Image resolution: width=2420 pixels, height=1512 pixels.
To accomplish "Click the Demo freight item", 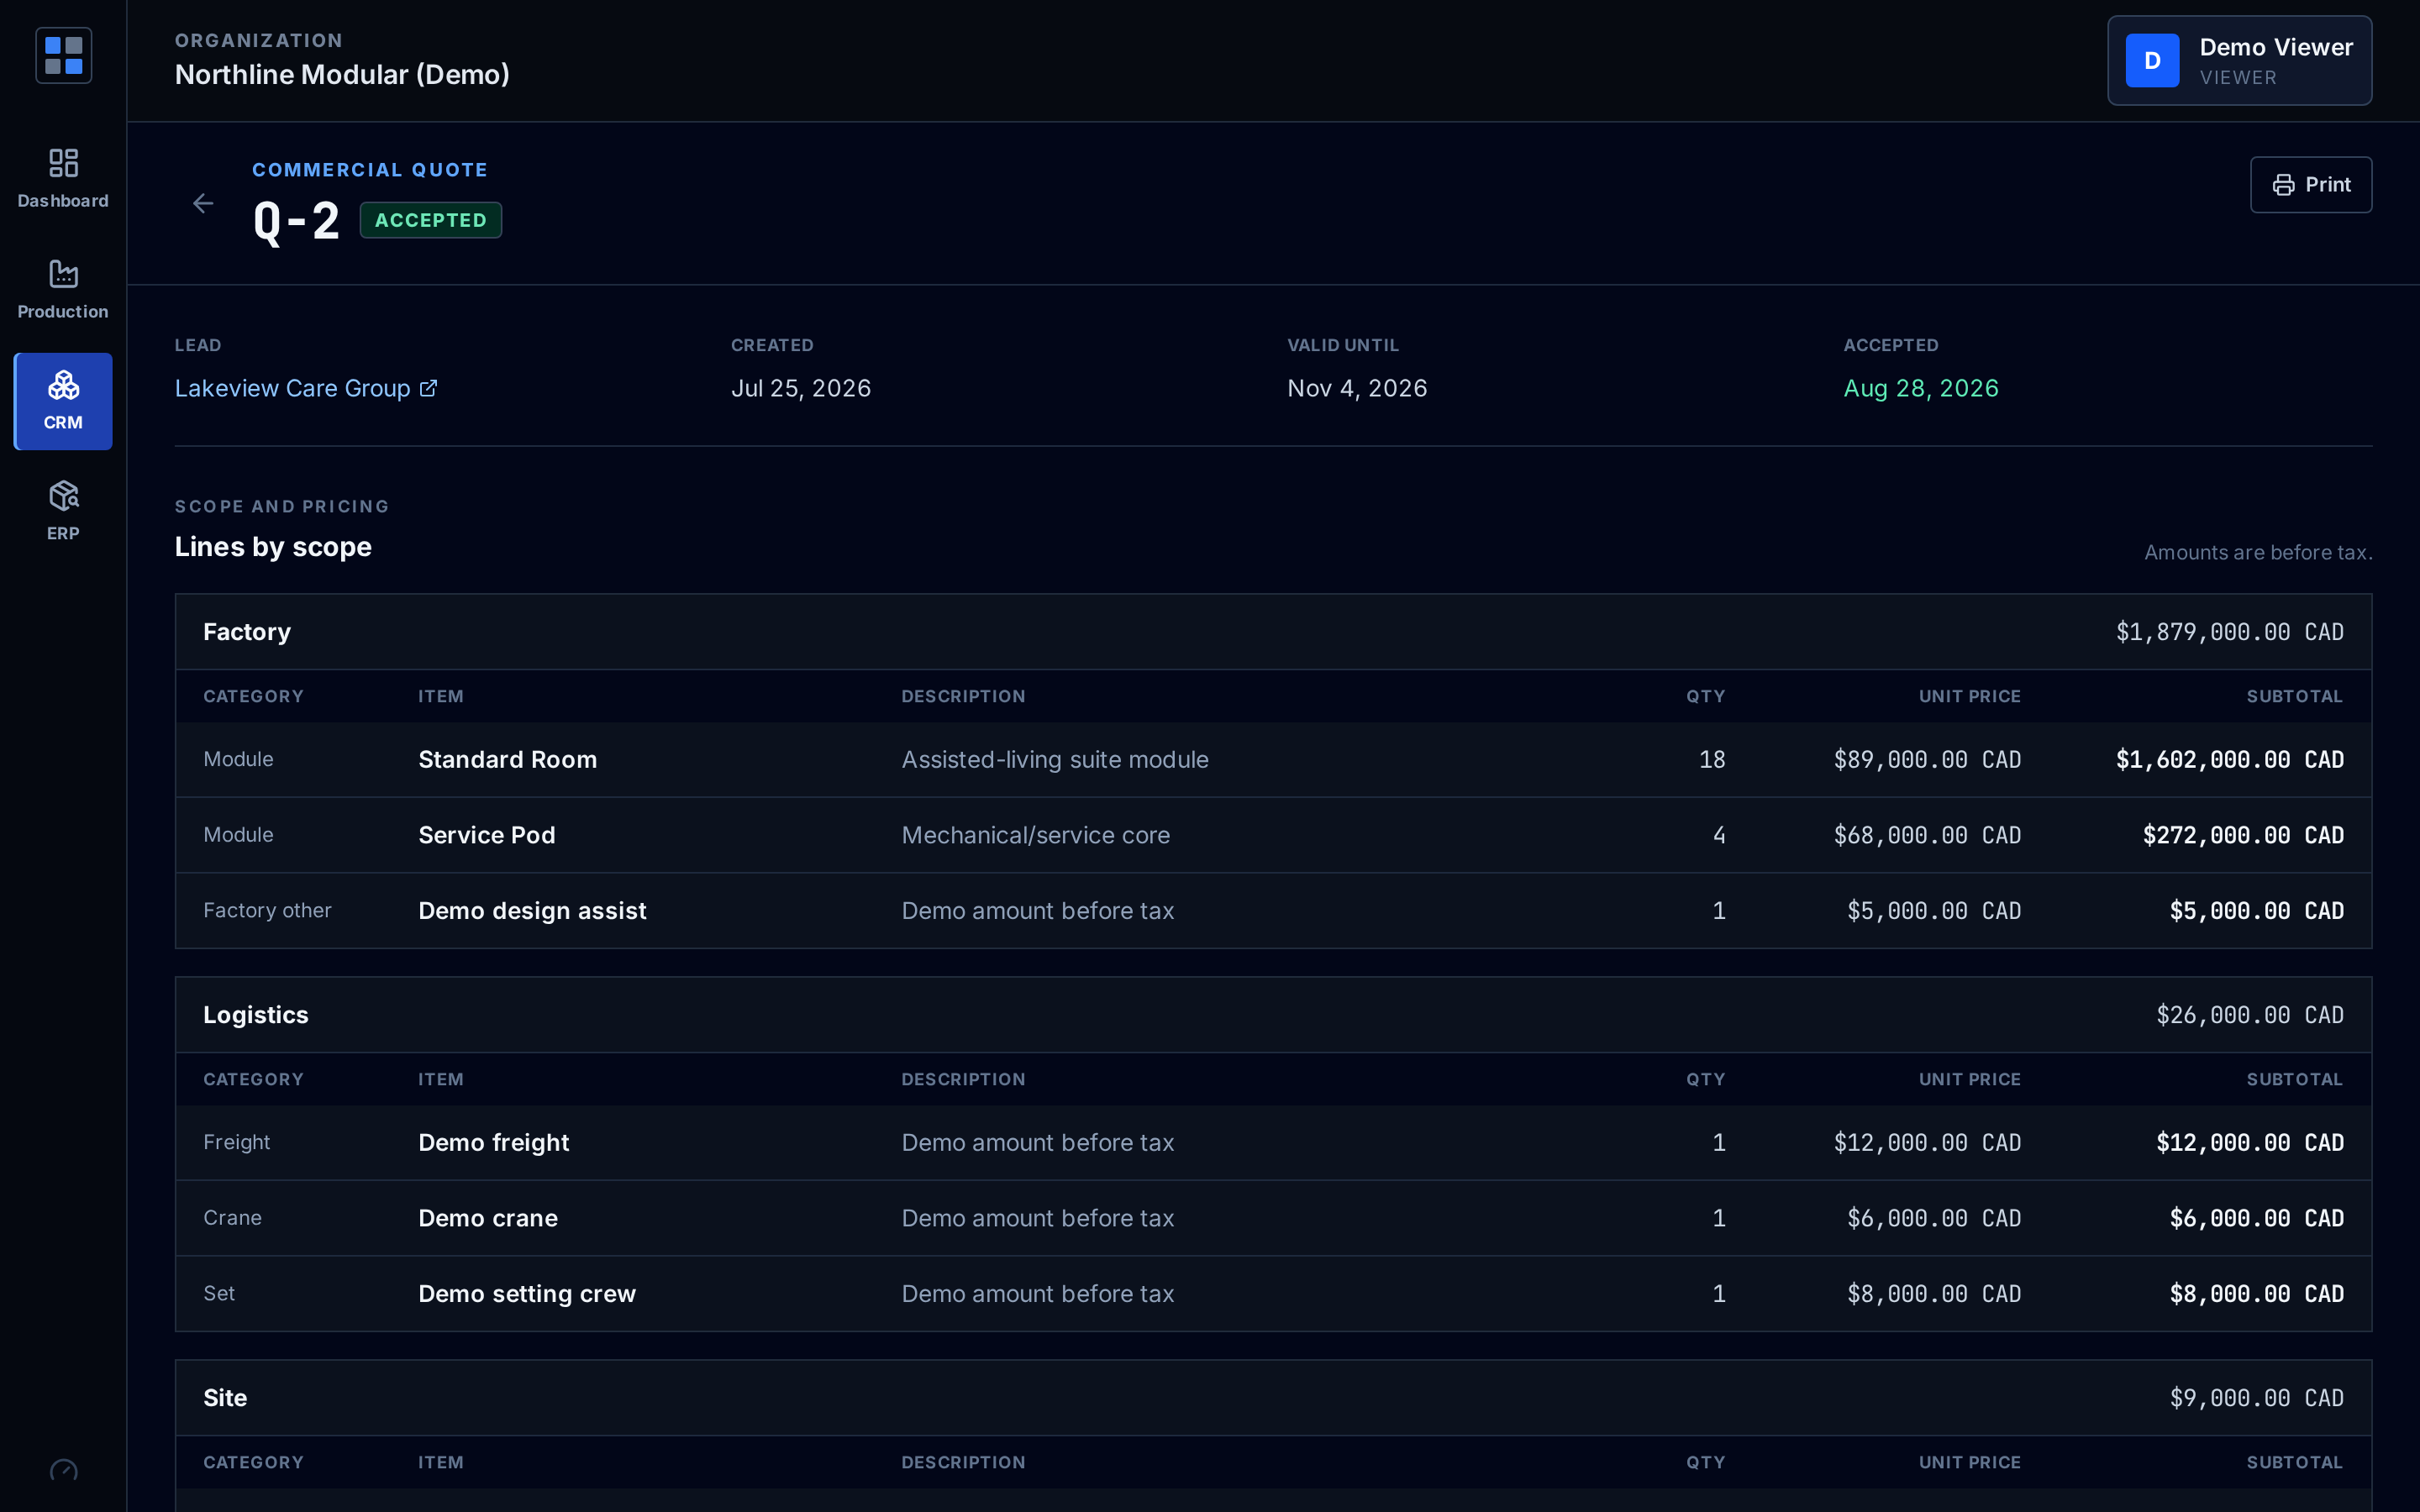I will [x=493, y=1143].
